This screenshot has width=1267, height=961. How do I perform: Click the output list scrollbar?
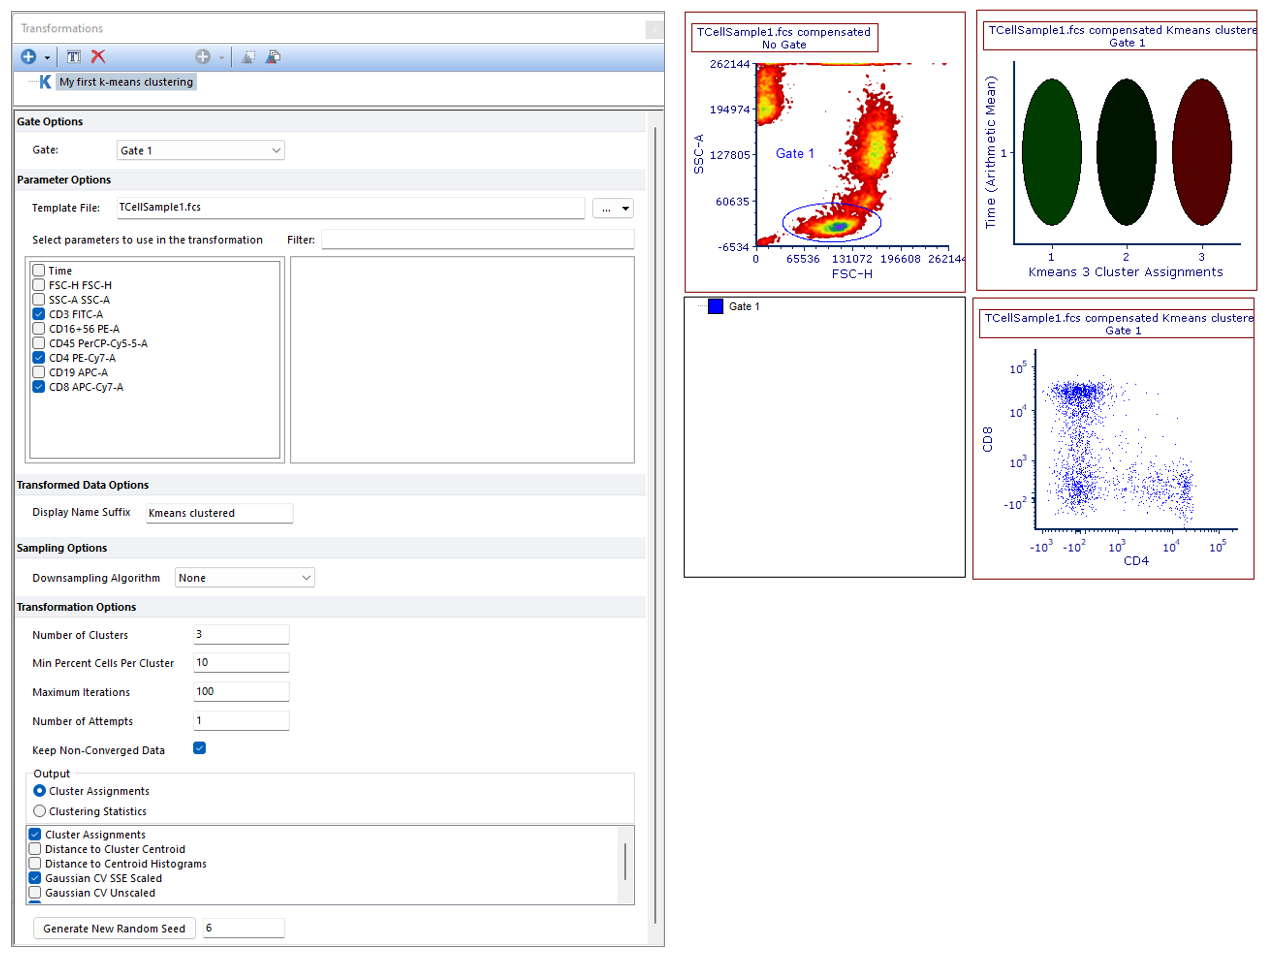point(626,861)
